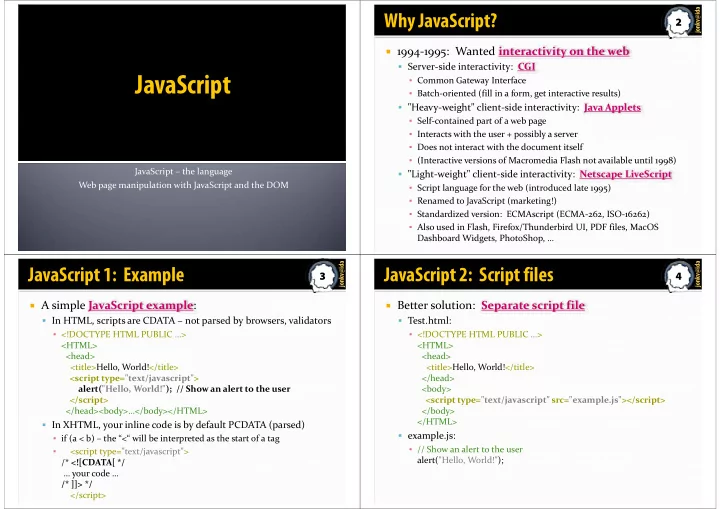Viewport: 720px width, 509px height.
Task: Click 'Server-side interactivity:' text
Action: pyautogui.click(x=460, y=67)
